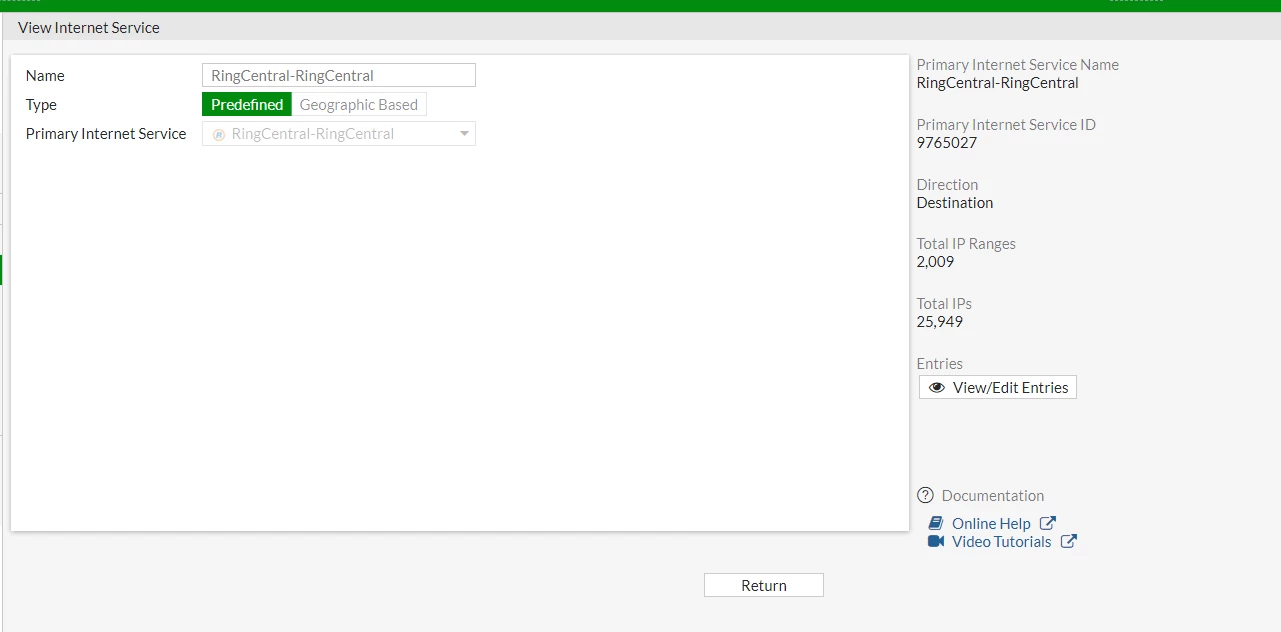Viewport: 1281px width, 632px height.
Task: Click the RingCentral-RingCentral name in the side panel
Action: pyautogui.click(x=998, y=83)
